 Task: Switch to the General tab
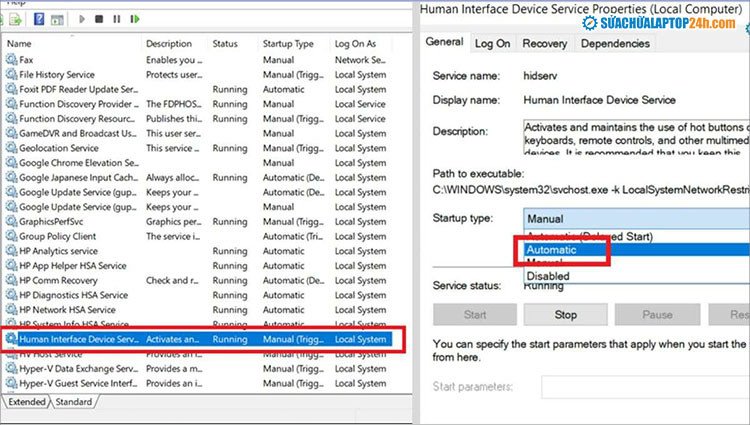point(444,42)
